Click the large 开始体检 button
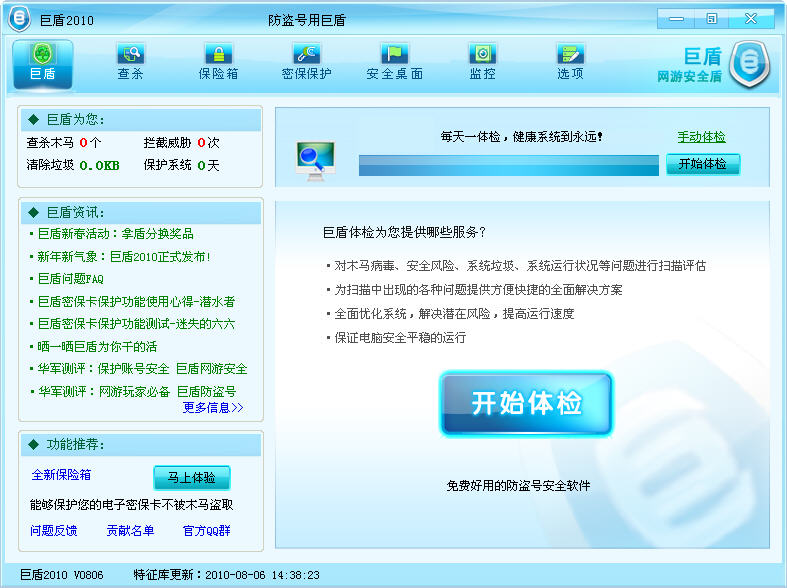The width and height of the screenshot is (787, 588). 526,403
